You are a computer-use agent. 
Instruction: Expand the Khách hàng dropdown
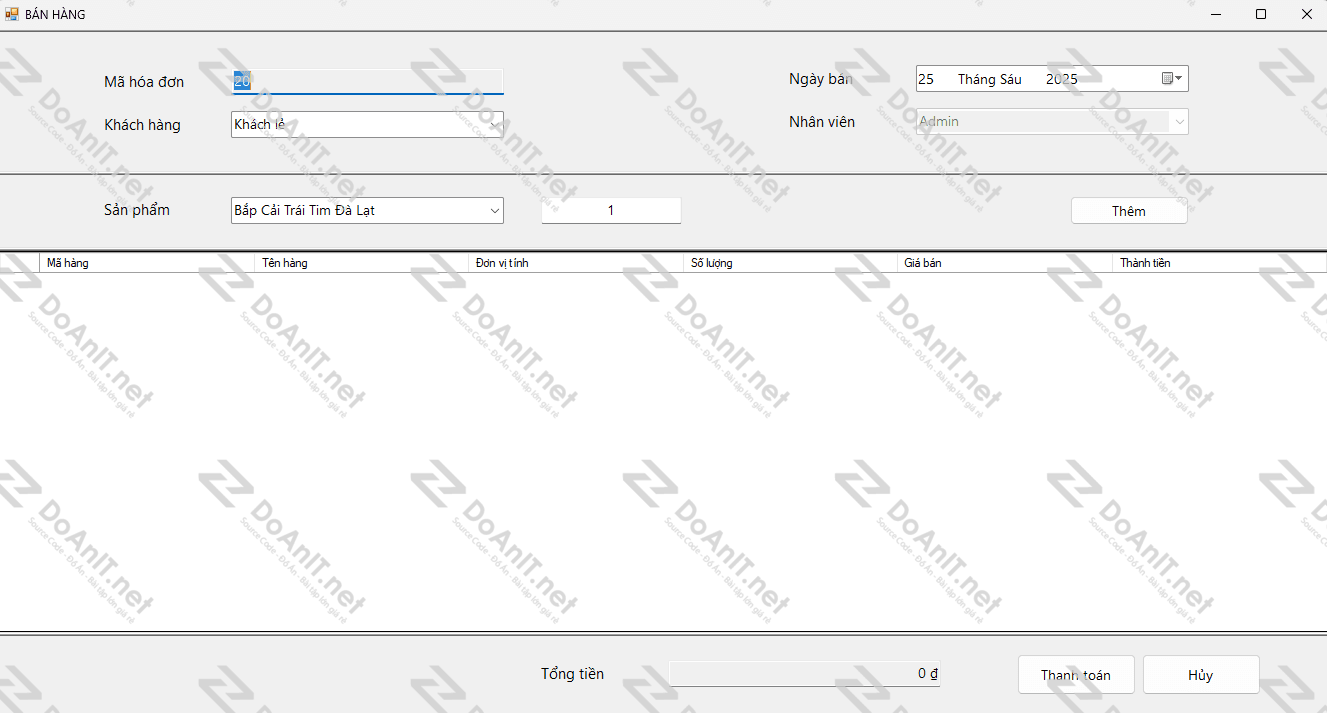click(x=494, y=125)
